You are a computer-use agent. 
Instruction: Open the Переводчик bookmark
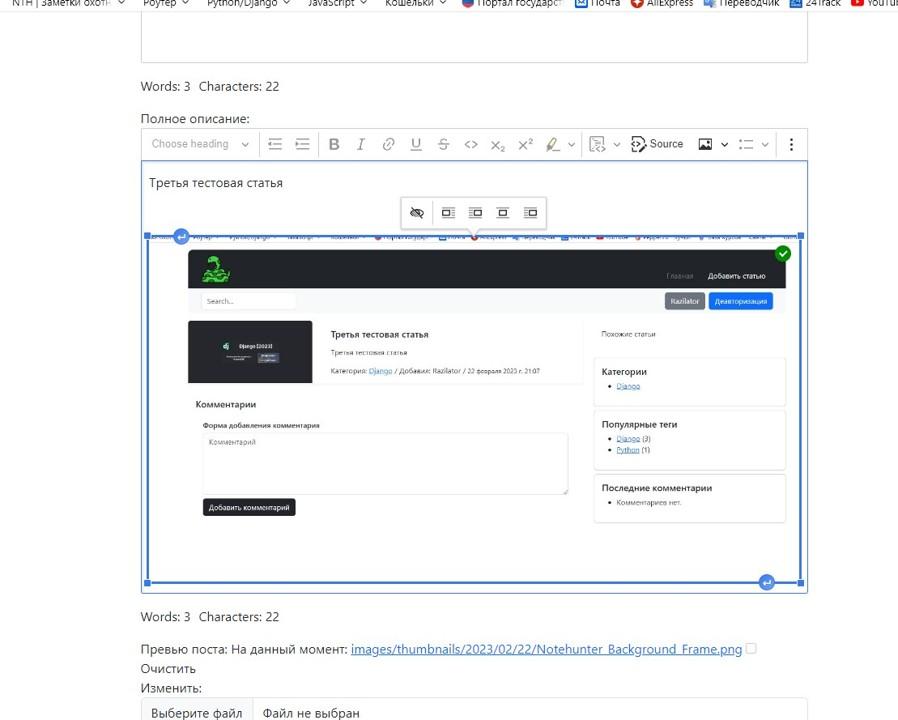coord(741,3)
